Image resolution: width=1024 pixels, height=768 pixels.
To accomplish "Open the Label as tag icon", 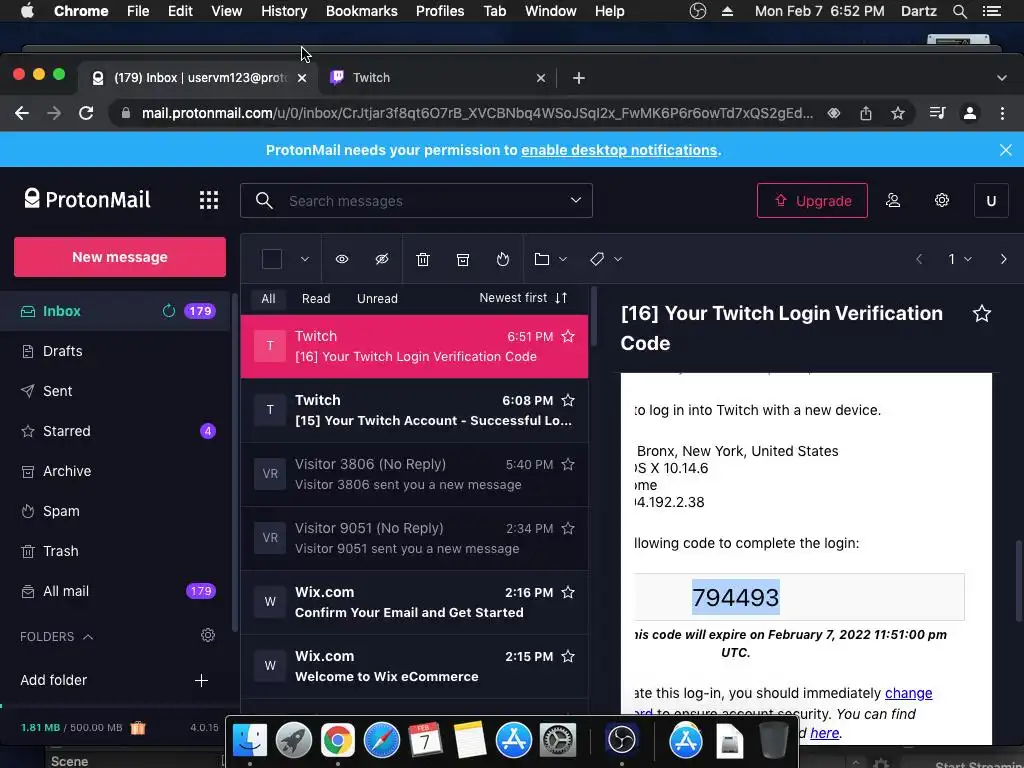I will pyautogui.click(x=596, y=259).
